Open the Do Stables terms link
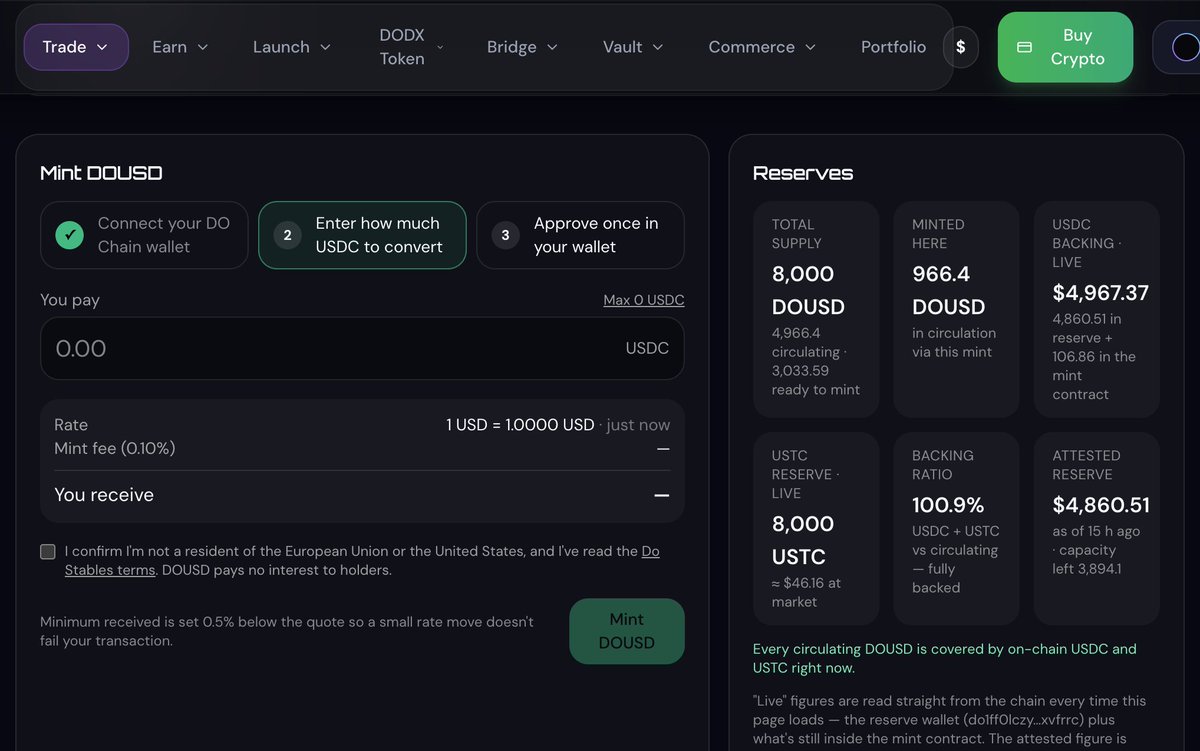The width and height of the screenshot is (1200, 751). (362, 561)
